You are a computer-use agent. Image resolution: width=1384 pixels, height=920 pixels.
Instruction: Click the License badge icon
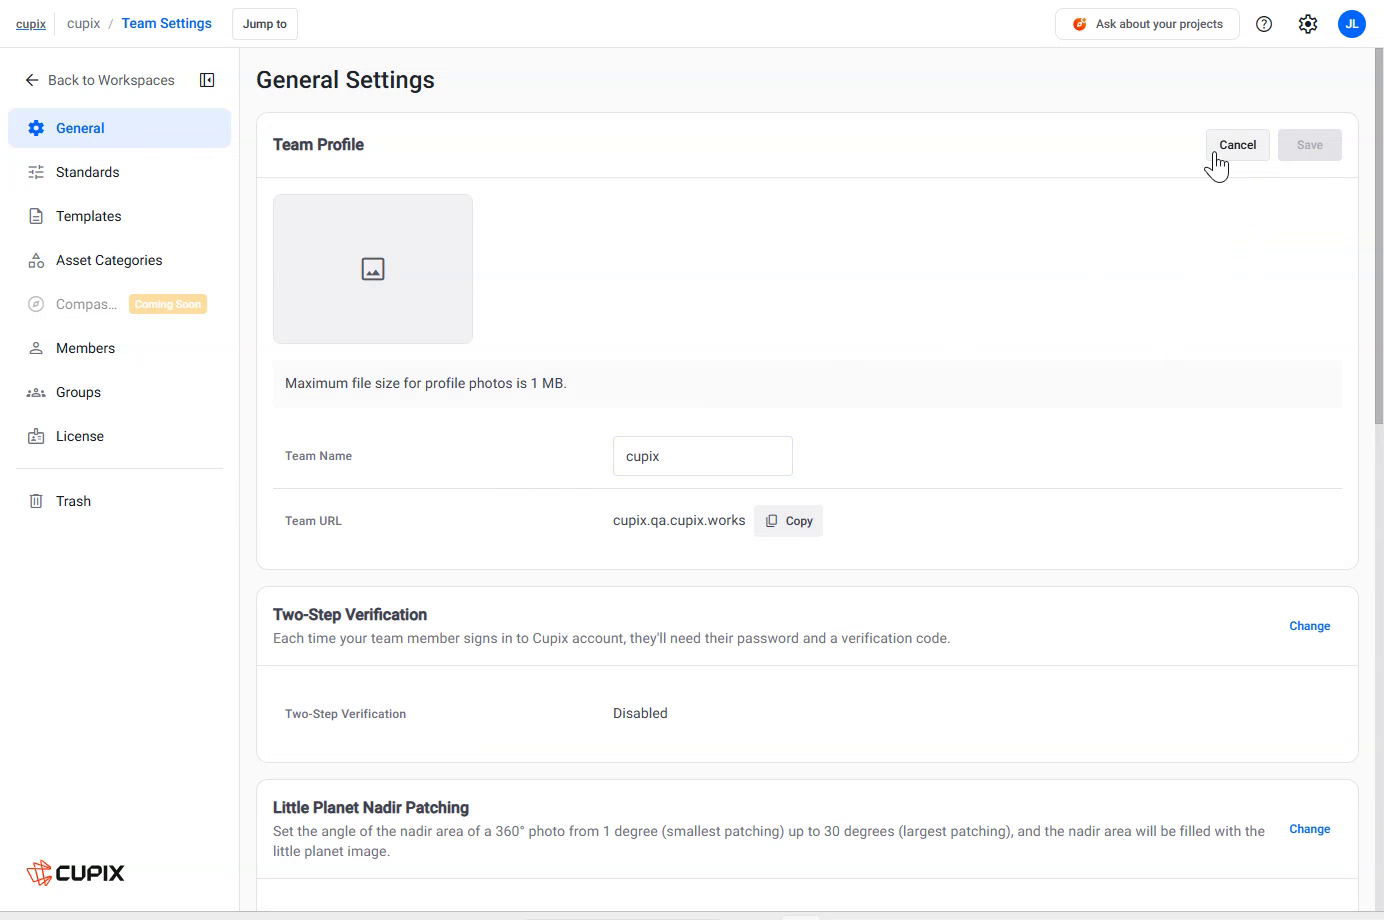tap(36, 436)
